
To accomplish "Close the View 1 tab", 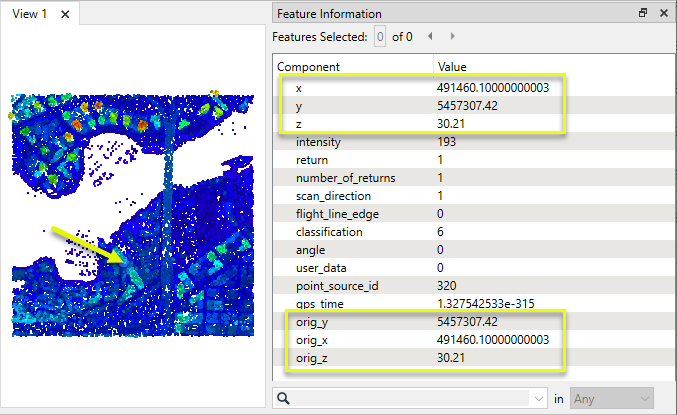I will (x=65, y=15).
